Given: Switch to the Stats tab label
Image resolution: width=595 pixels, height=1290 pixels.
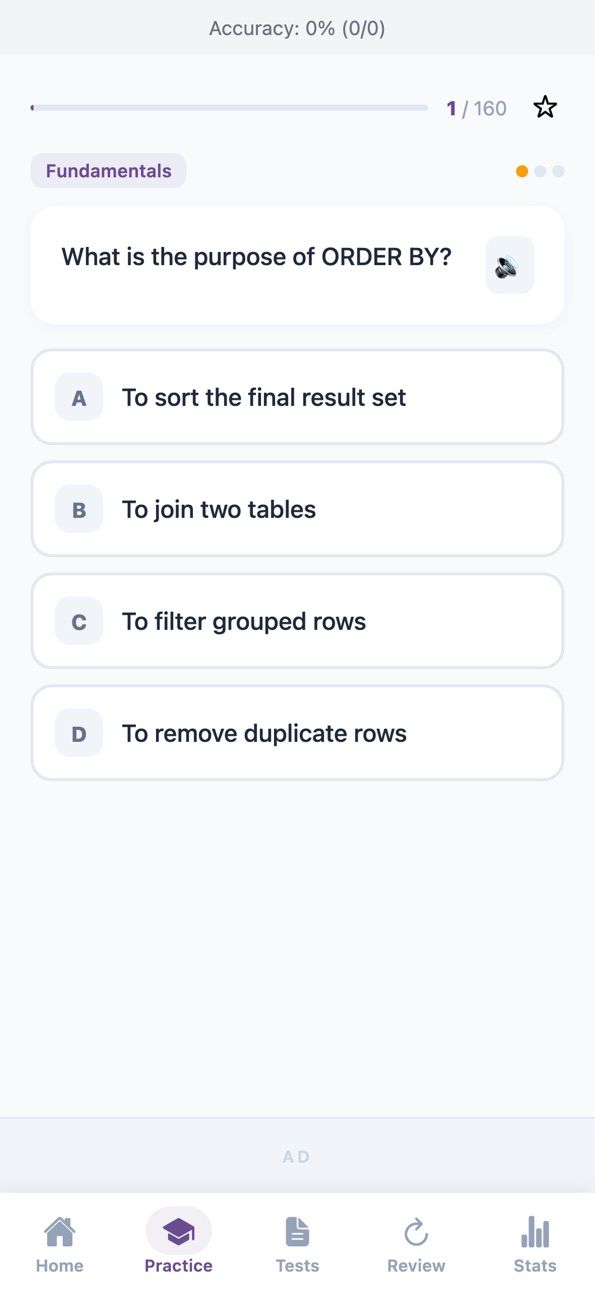Looking at the screenshot, I should point(535,1266).
